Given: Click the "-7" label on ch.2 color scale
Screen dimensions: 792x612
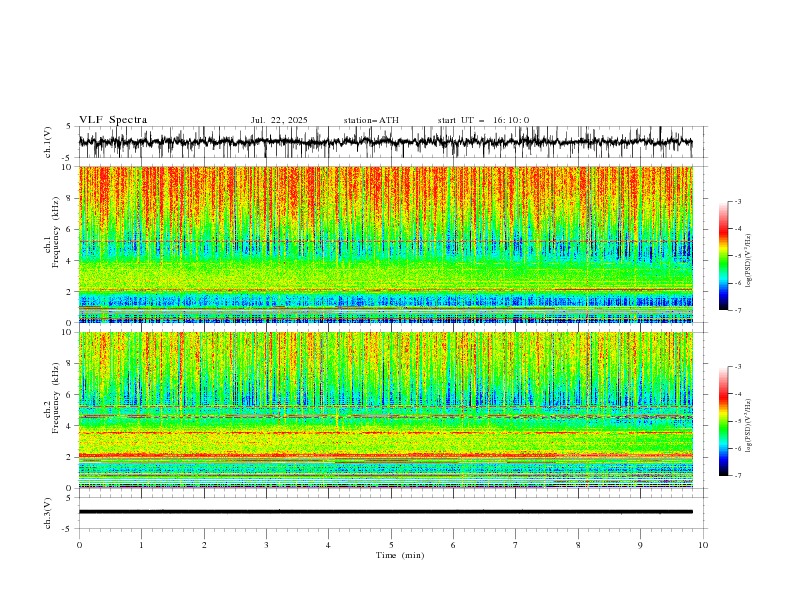Looking at the screenshot, I should [x=738, y=476].
